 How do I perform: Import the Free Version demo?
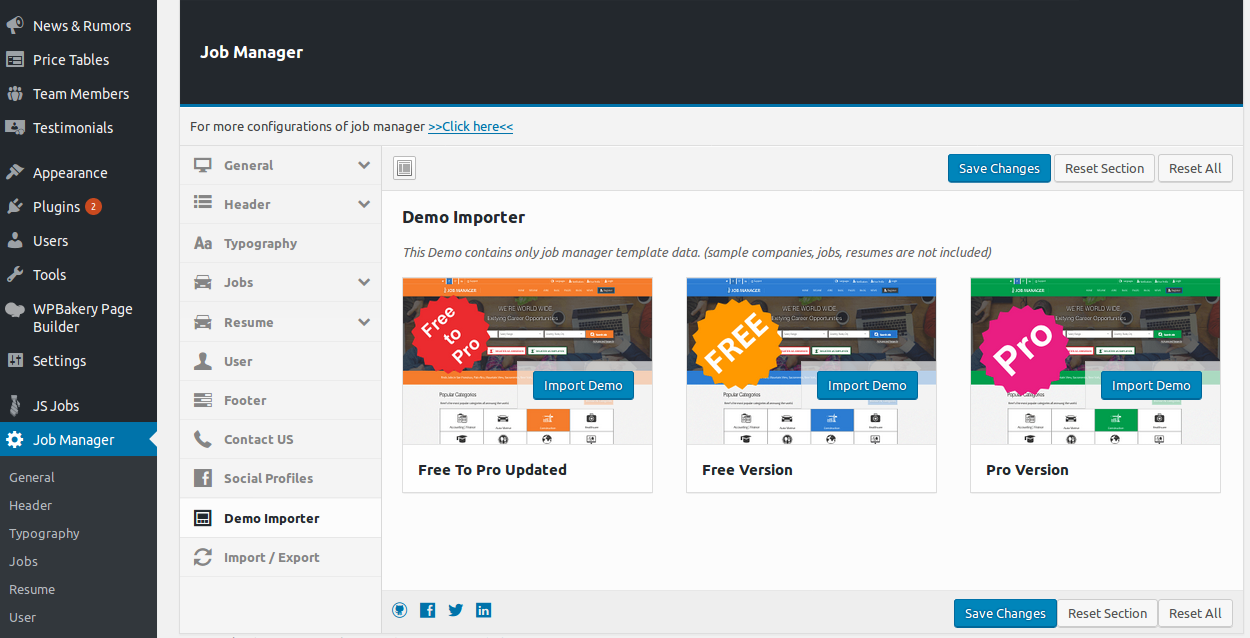(867, 386)
